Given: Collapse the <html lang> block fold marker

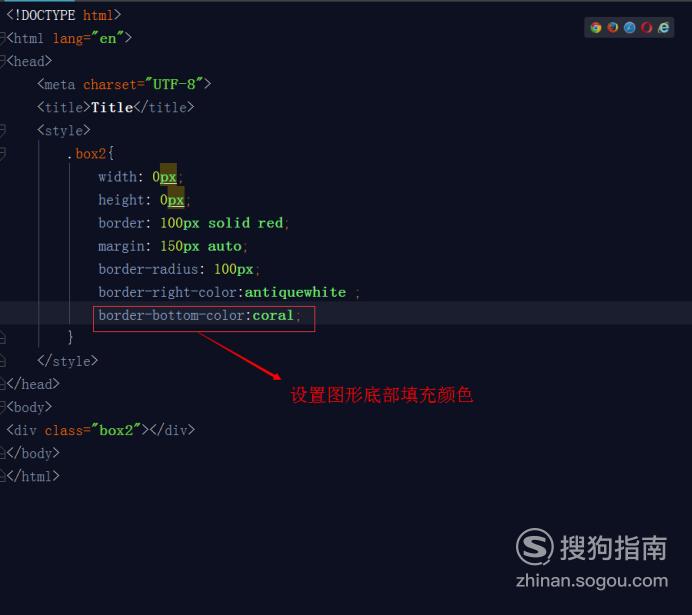Looking at the screenshot, I should pos(3,38).
